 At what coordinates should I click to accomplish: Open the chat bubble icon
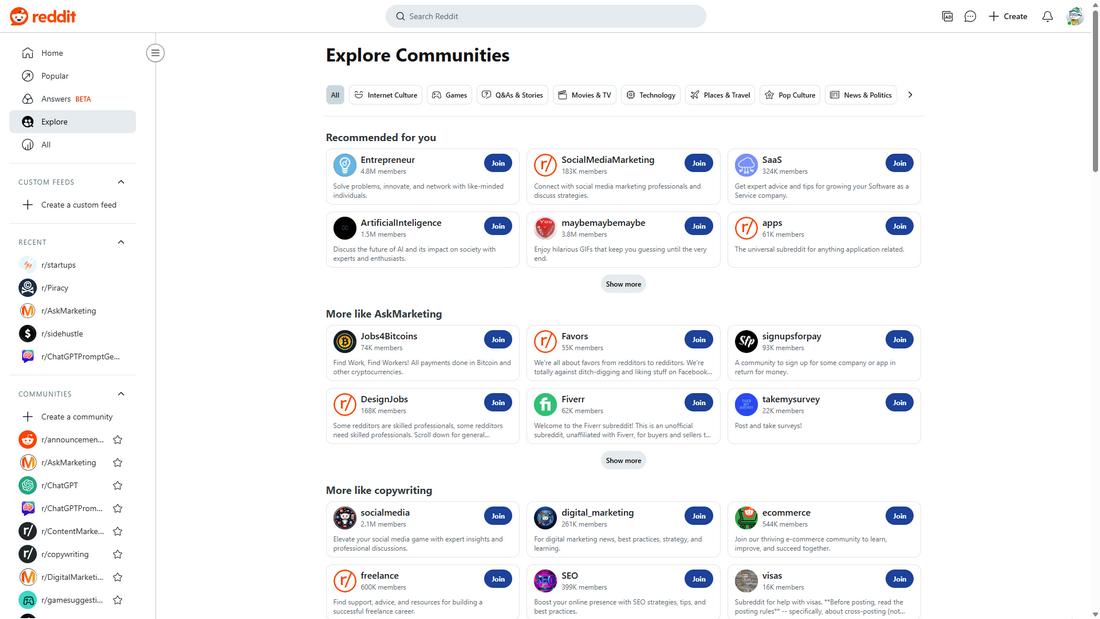click(970, 16)
